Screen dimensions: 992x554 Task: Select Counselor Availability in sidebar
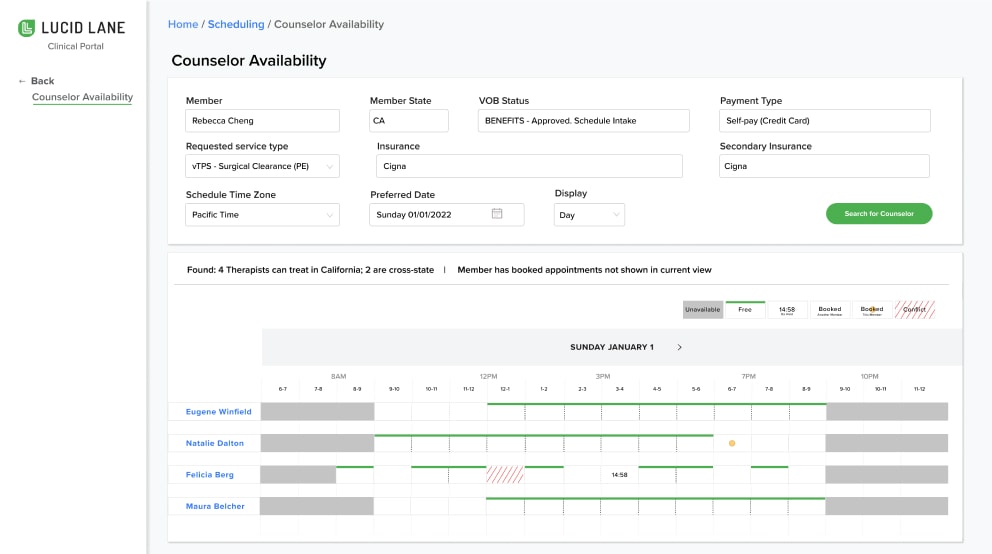tap(82, 98)
